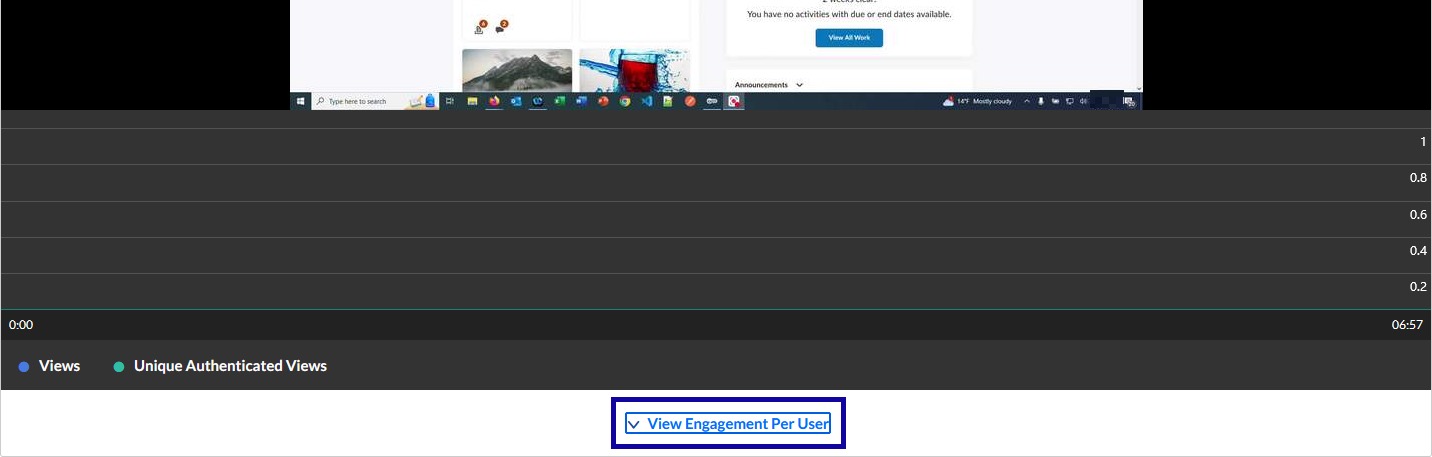Open File Explorer icon in video taskbar

(472, 101)
